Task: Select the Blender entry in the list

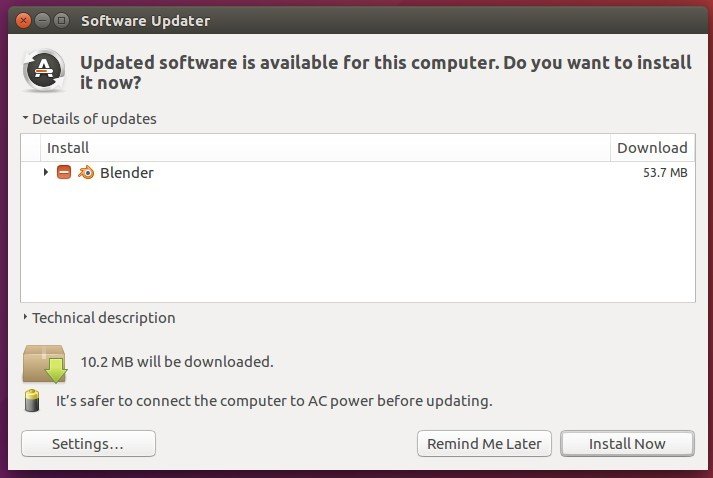Action: pos(127,173)
